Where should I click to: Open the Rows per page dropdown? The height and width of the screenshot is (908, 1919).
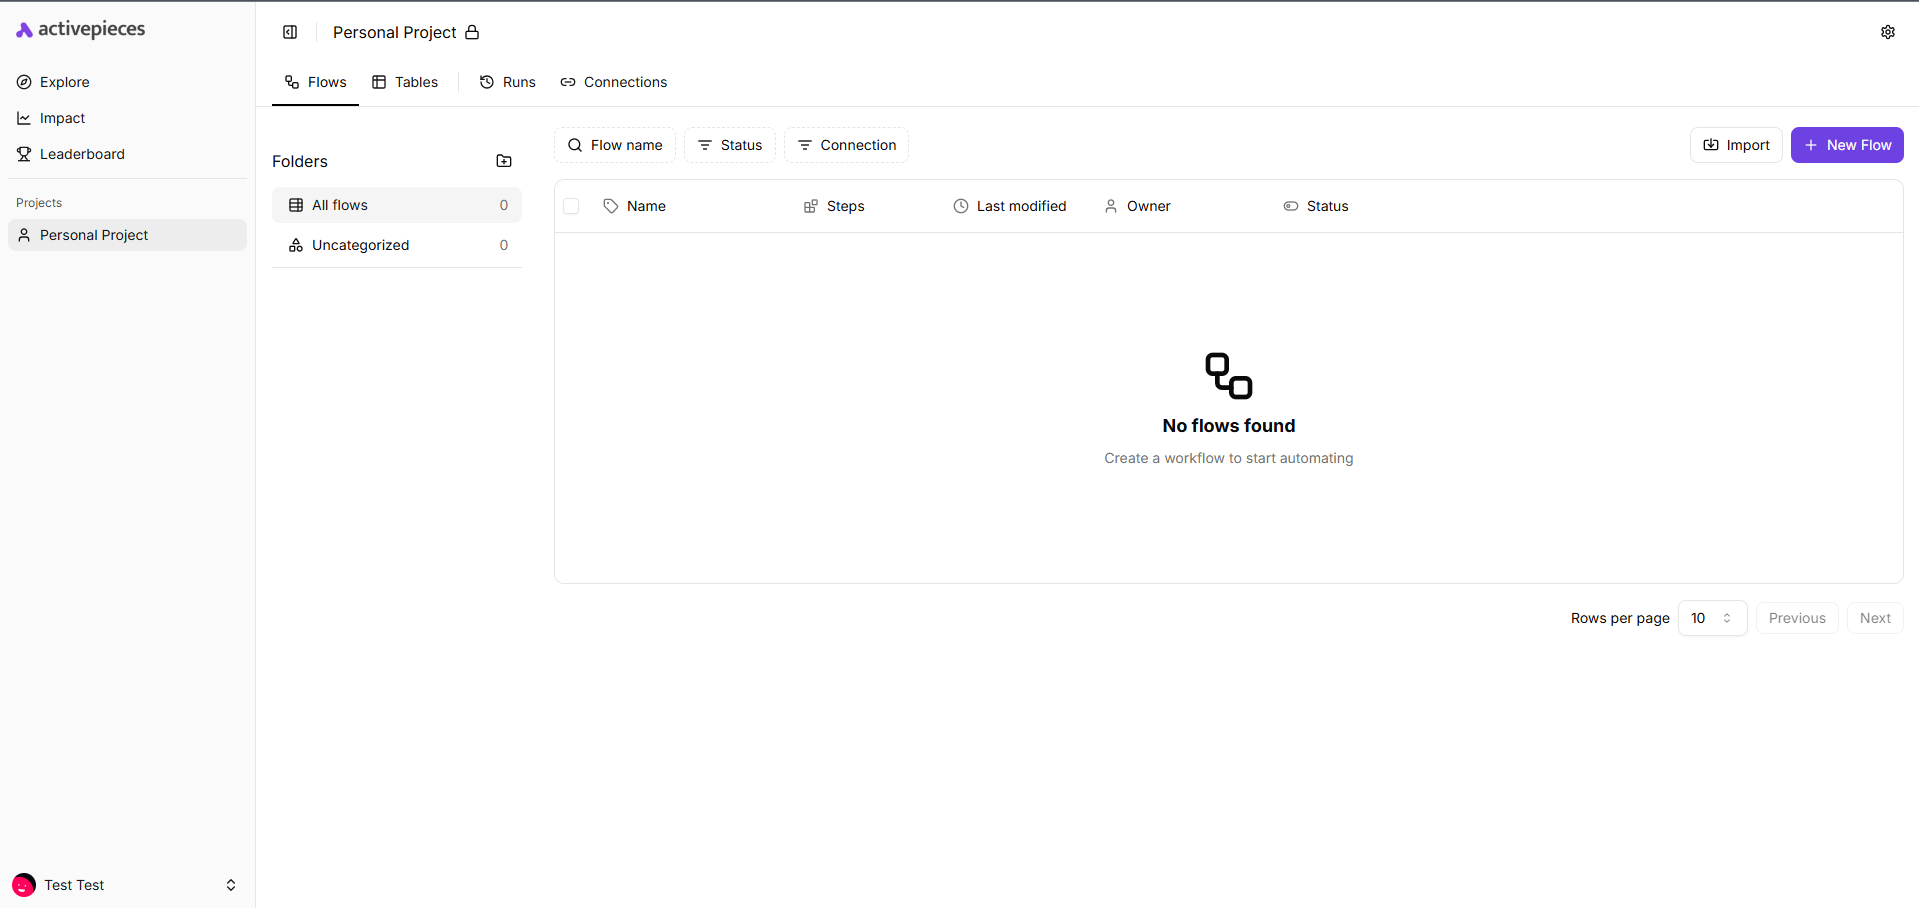coord(1711,618)
